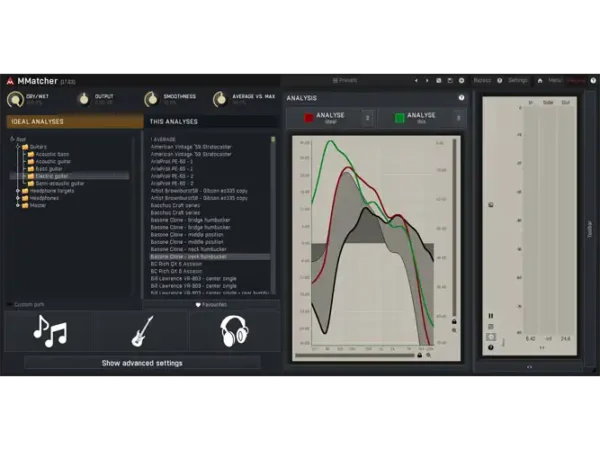Select the Ideal Analyses tab
Screen dimensions: 600x450
pos(75,121)
